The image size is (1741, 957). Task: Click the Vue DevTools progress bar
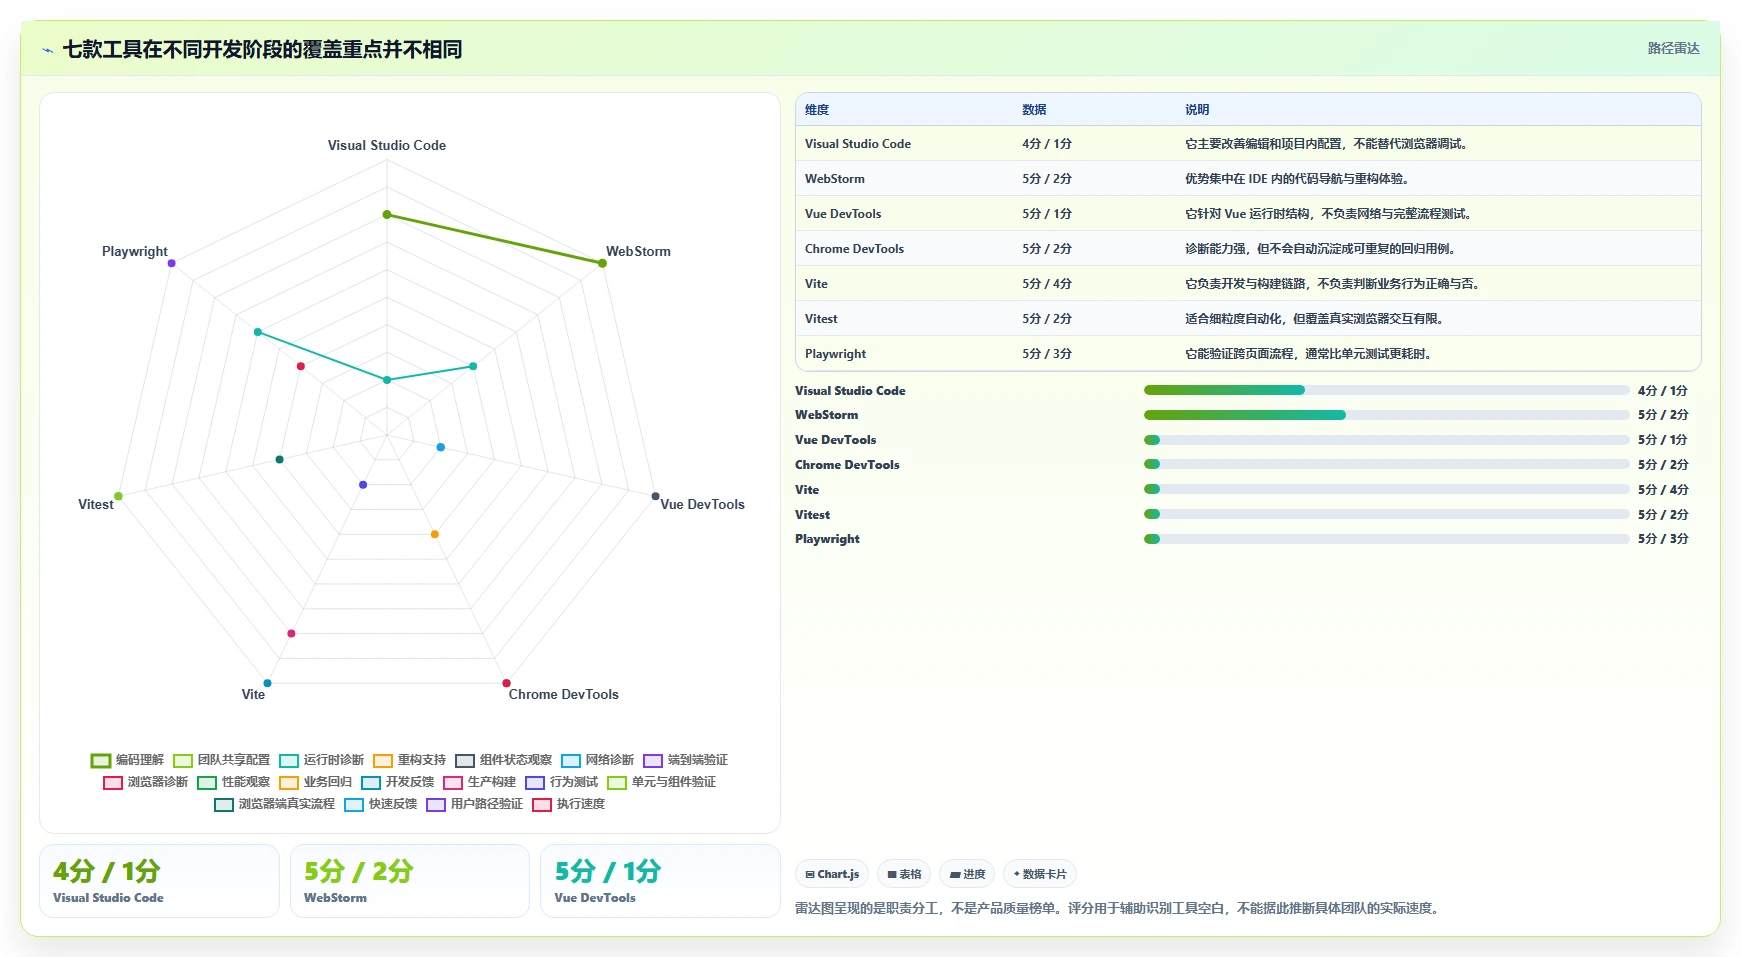[1387, 440]
